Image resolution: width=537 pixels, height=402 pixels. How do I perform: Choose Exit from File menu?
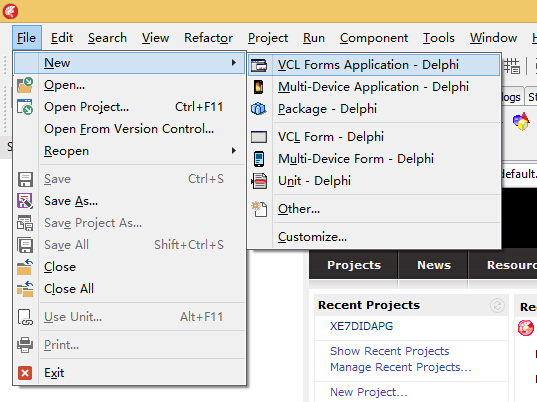tap(130, 373)
